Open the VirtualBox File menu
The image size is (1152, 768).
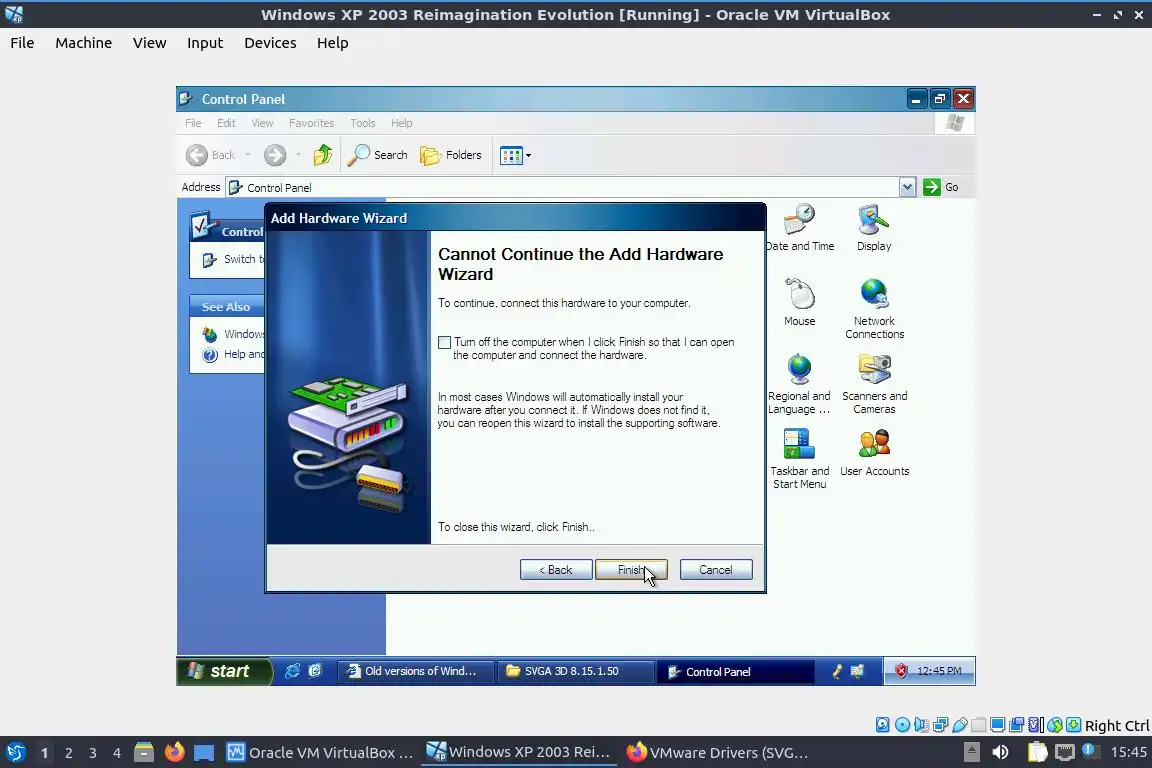coord(22,43)
